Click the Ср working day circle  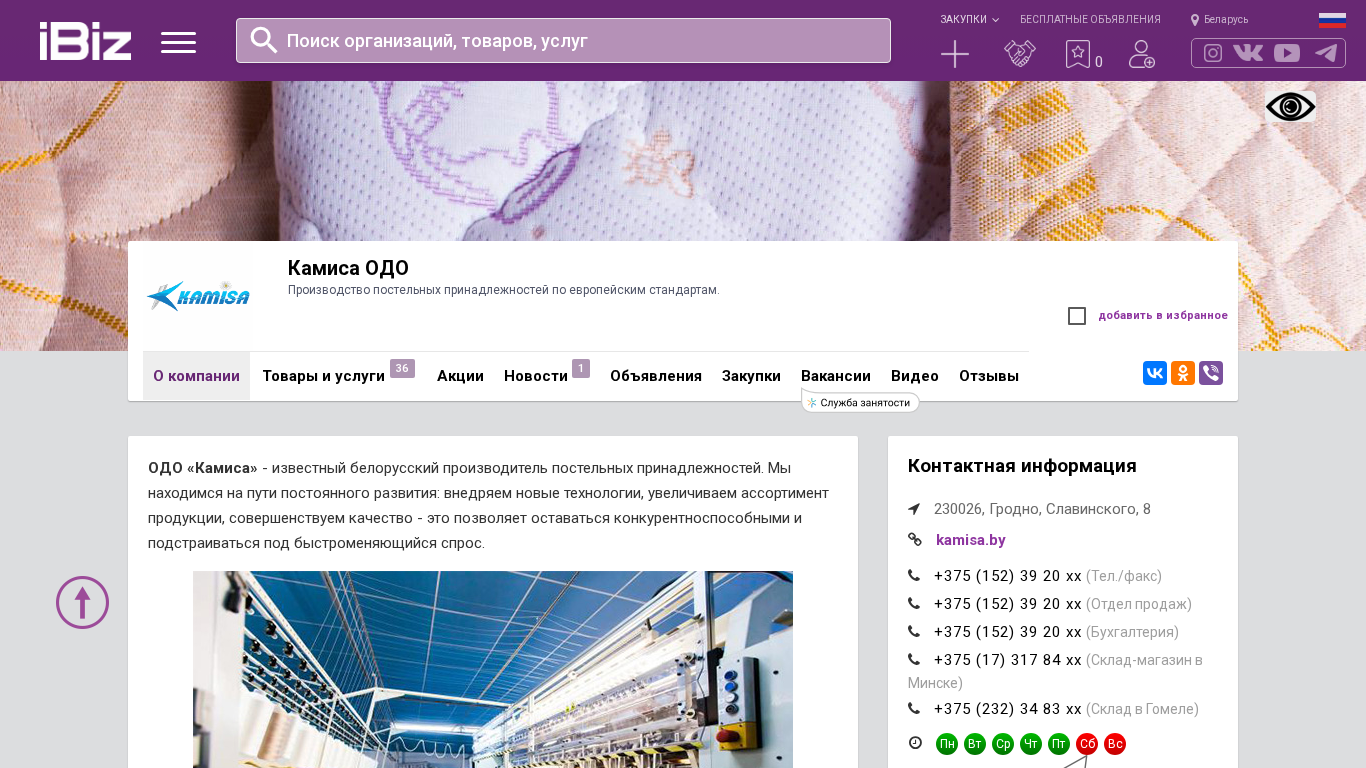[x=1003, y=744]
